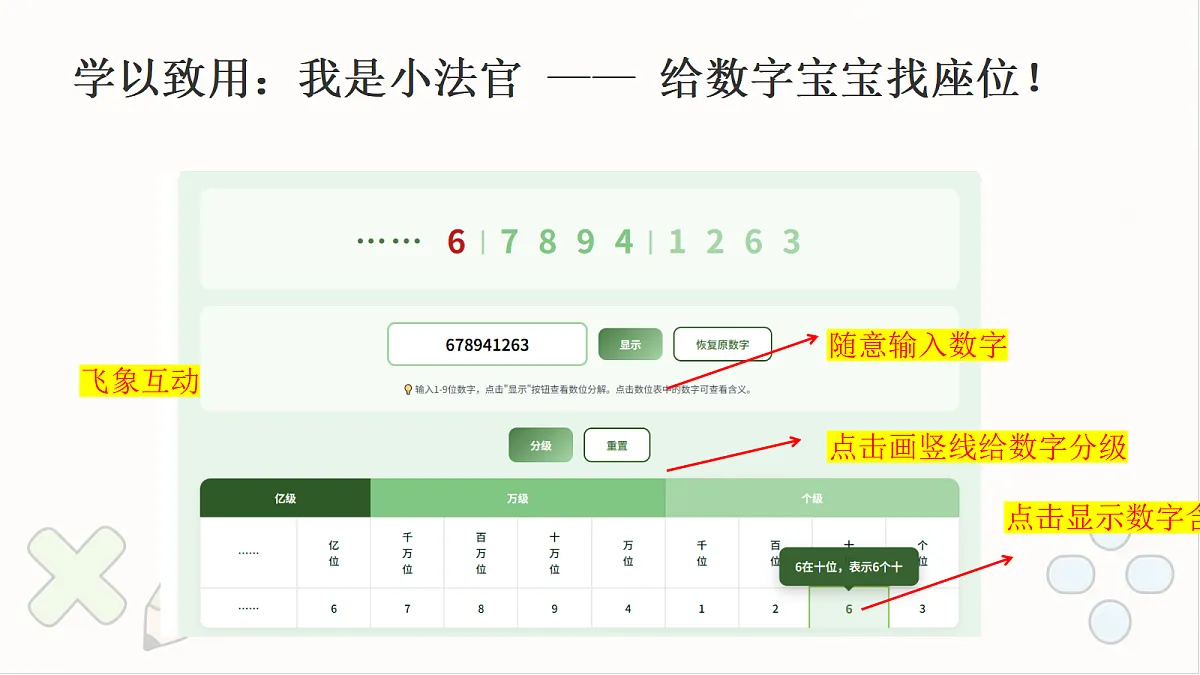Select the 个级 header in the place table

pyautogui.click(x=812, y=498)
